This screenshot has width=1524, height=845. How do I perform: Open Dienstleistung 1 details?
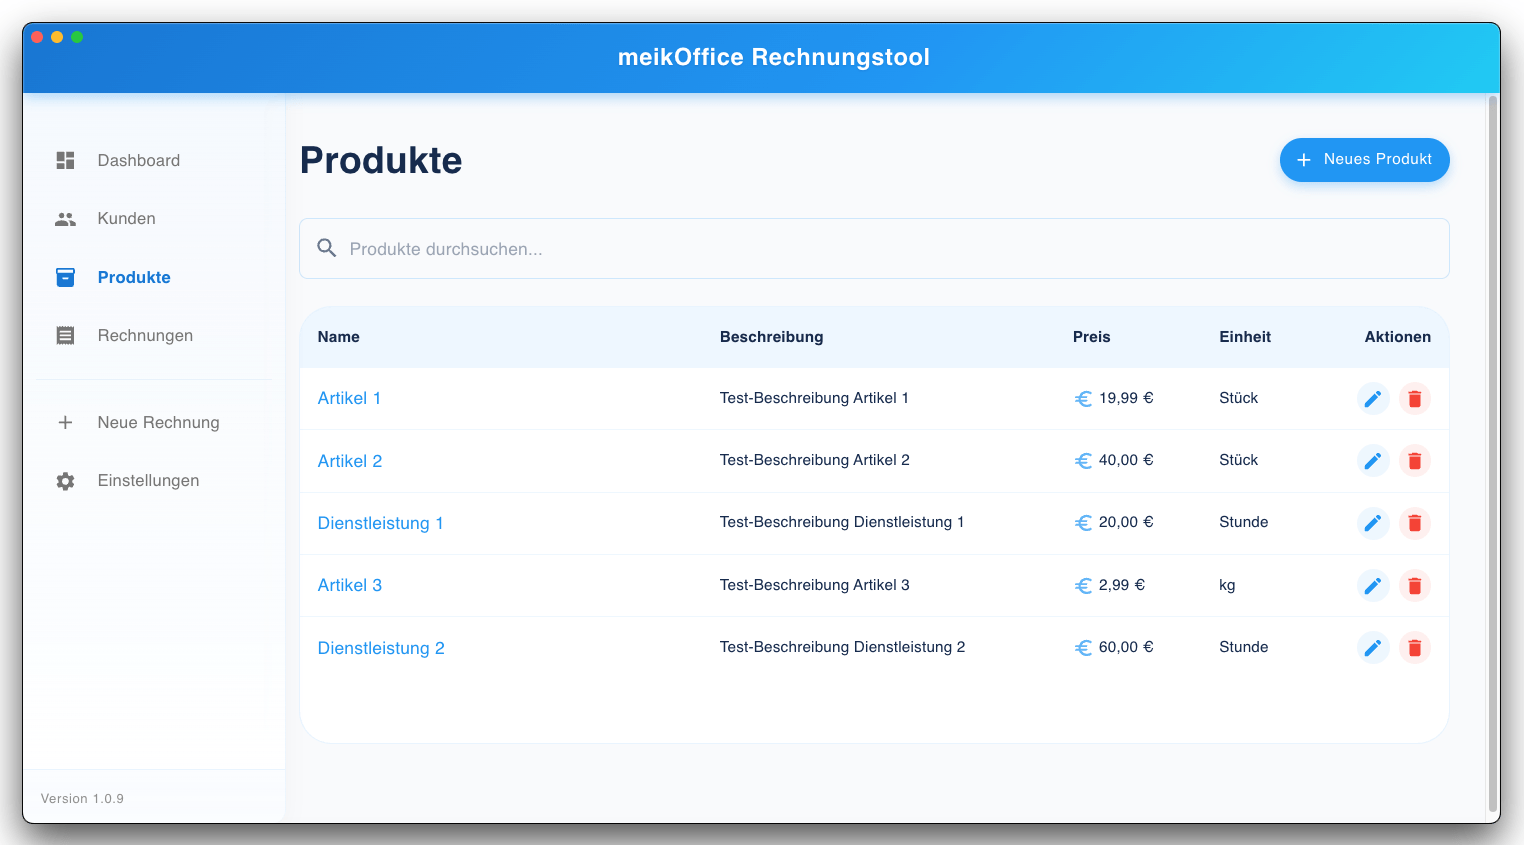(381, 523)
